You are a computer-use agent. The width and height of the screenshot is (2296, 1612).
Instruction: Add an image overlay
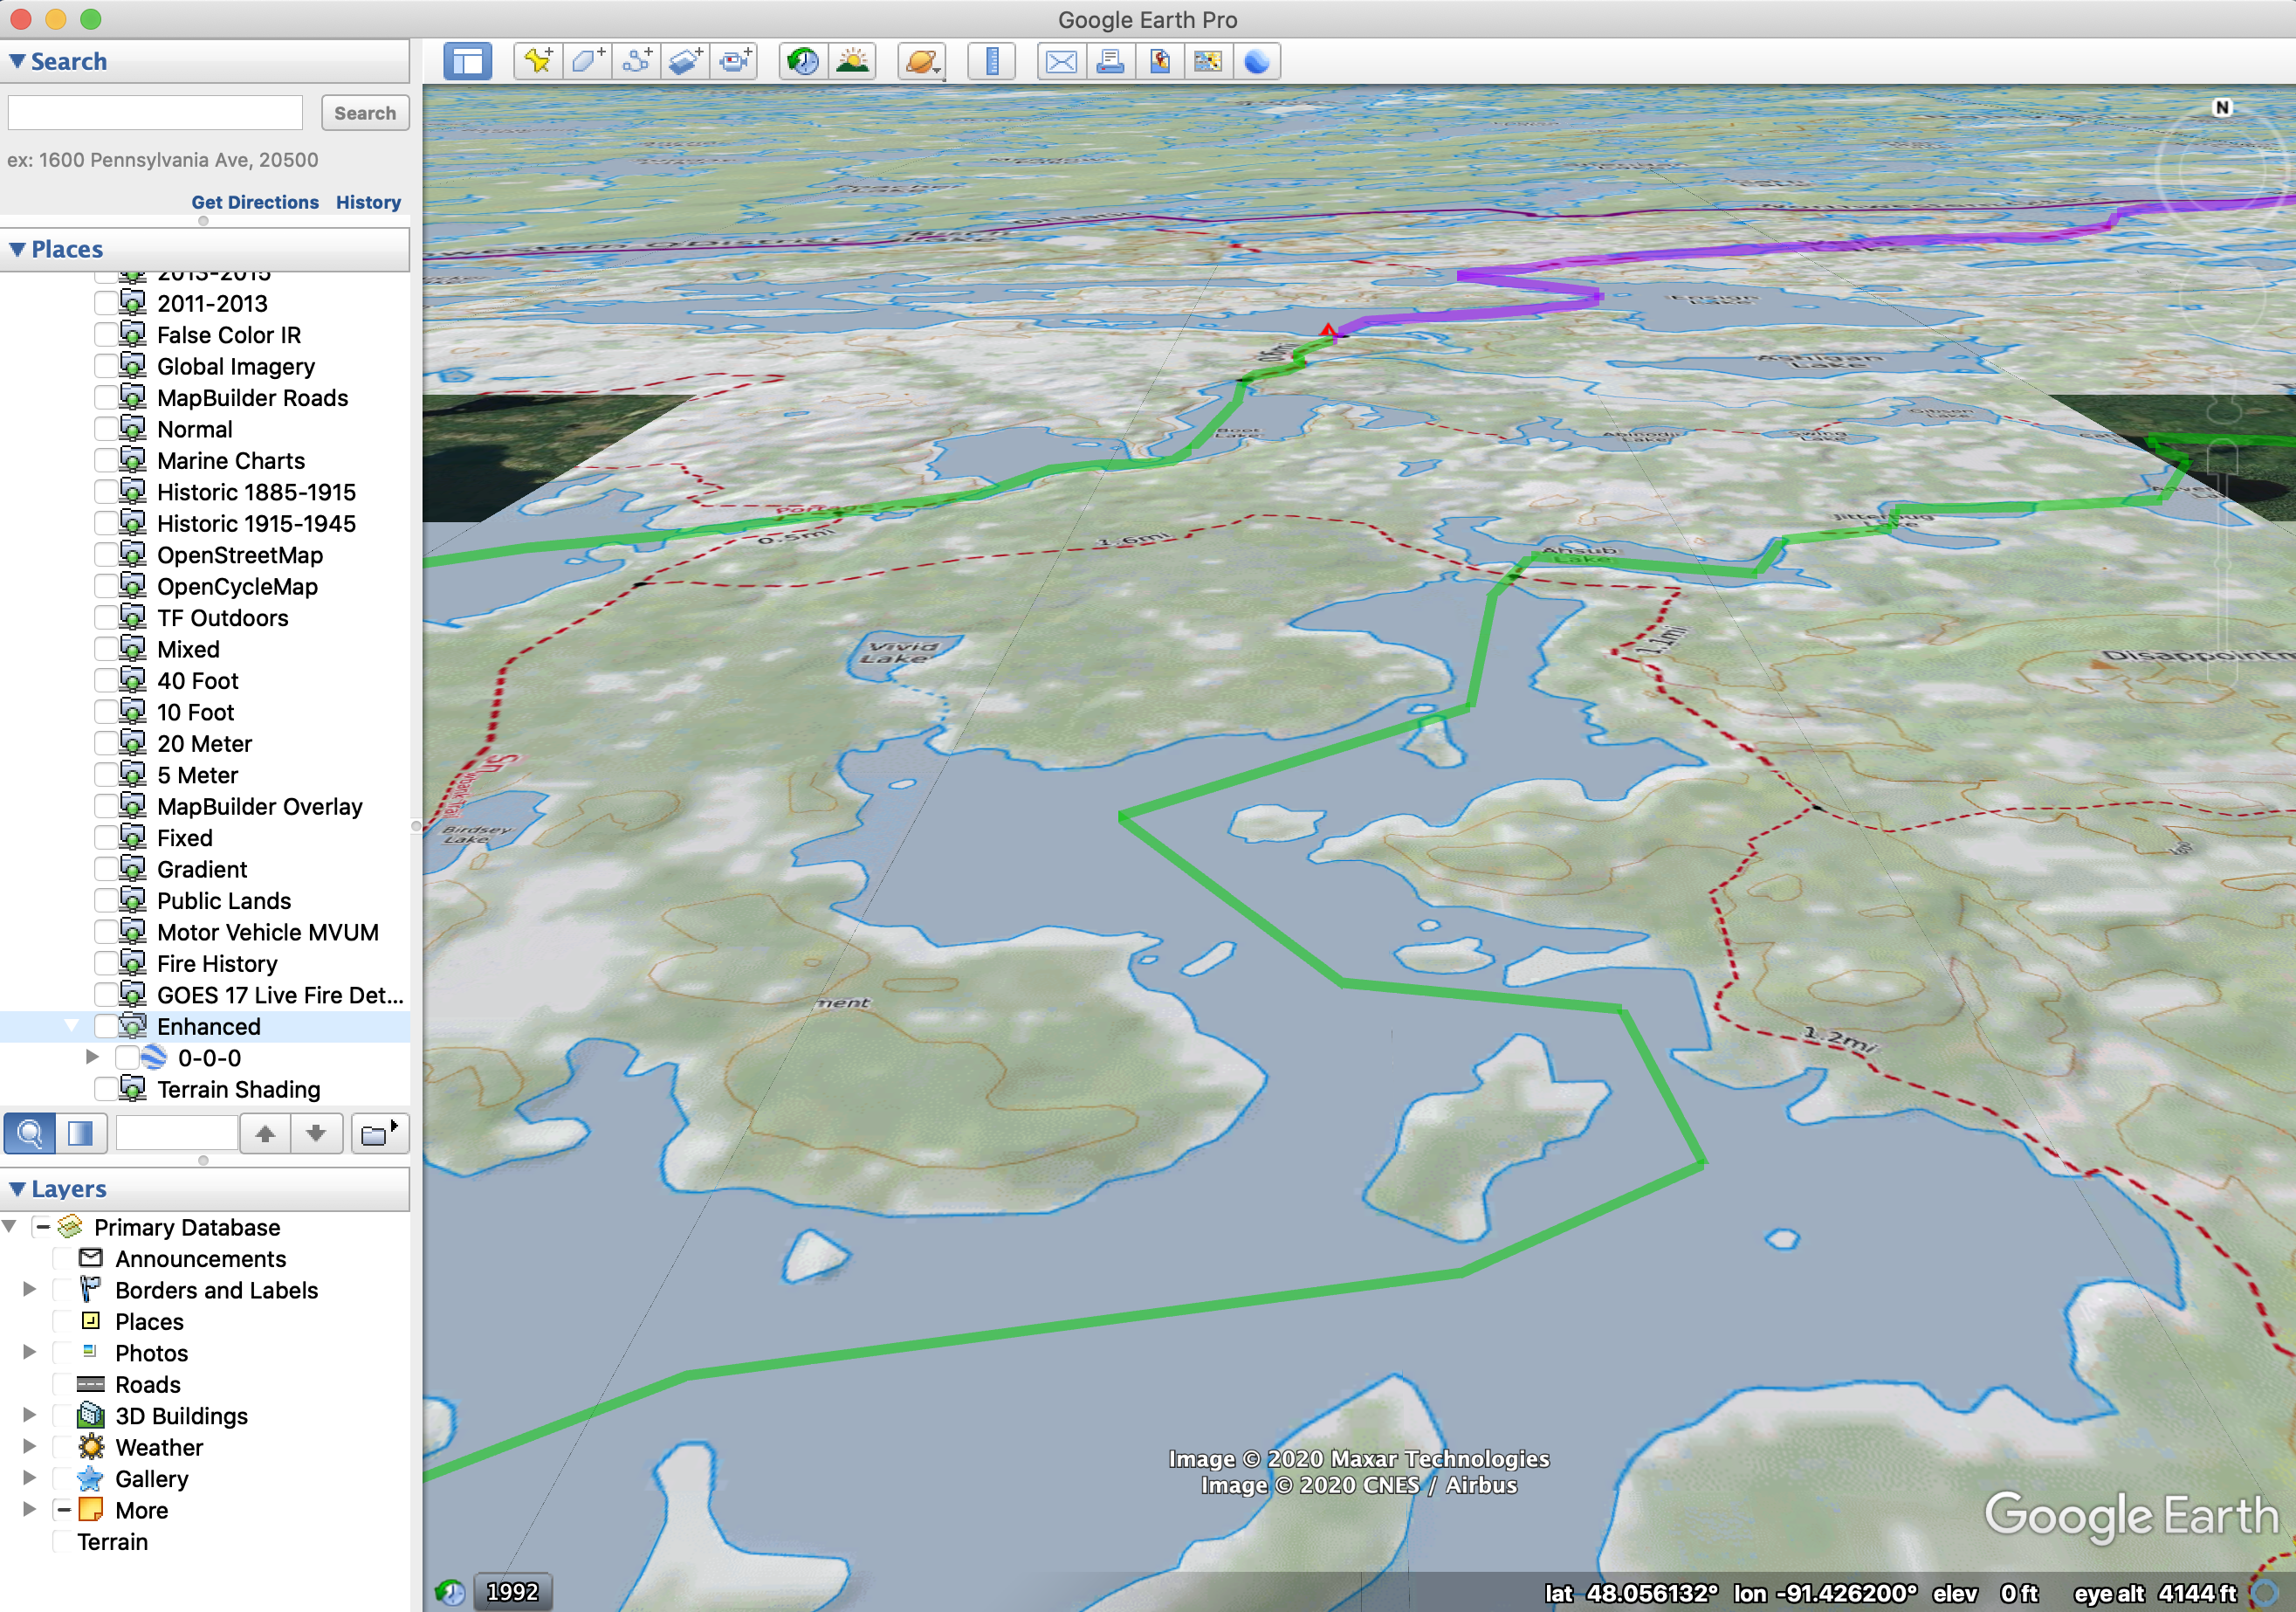(x=685, y=62)
